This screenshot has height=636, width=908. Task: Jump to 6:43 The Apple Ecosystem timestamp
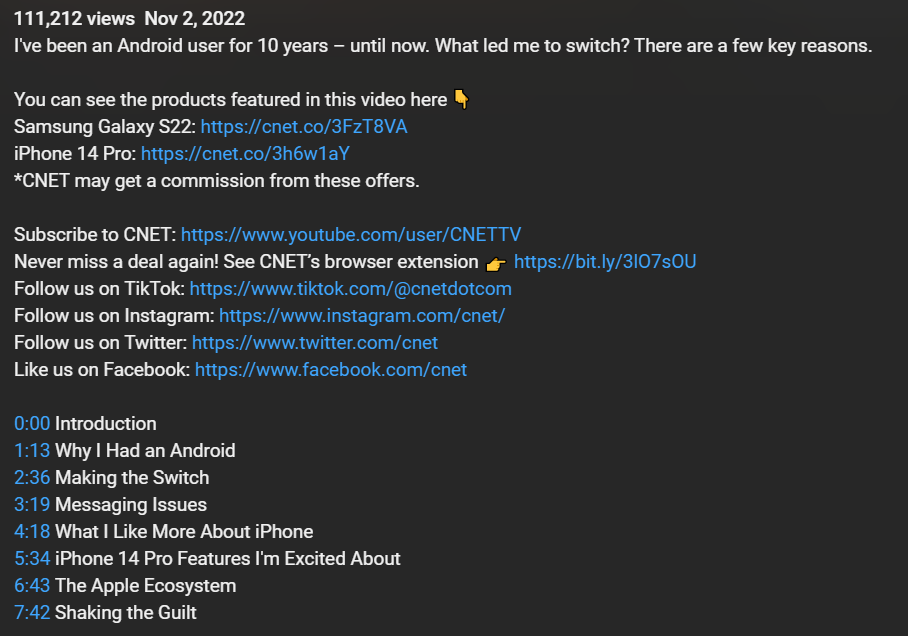(32, 586)
